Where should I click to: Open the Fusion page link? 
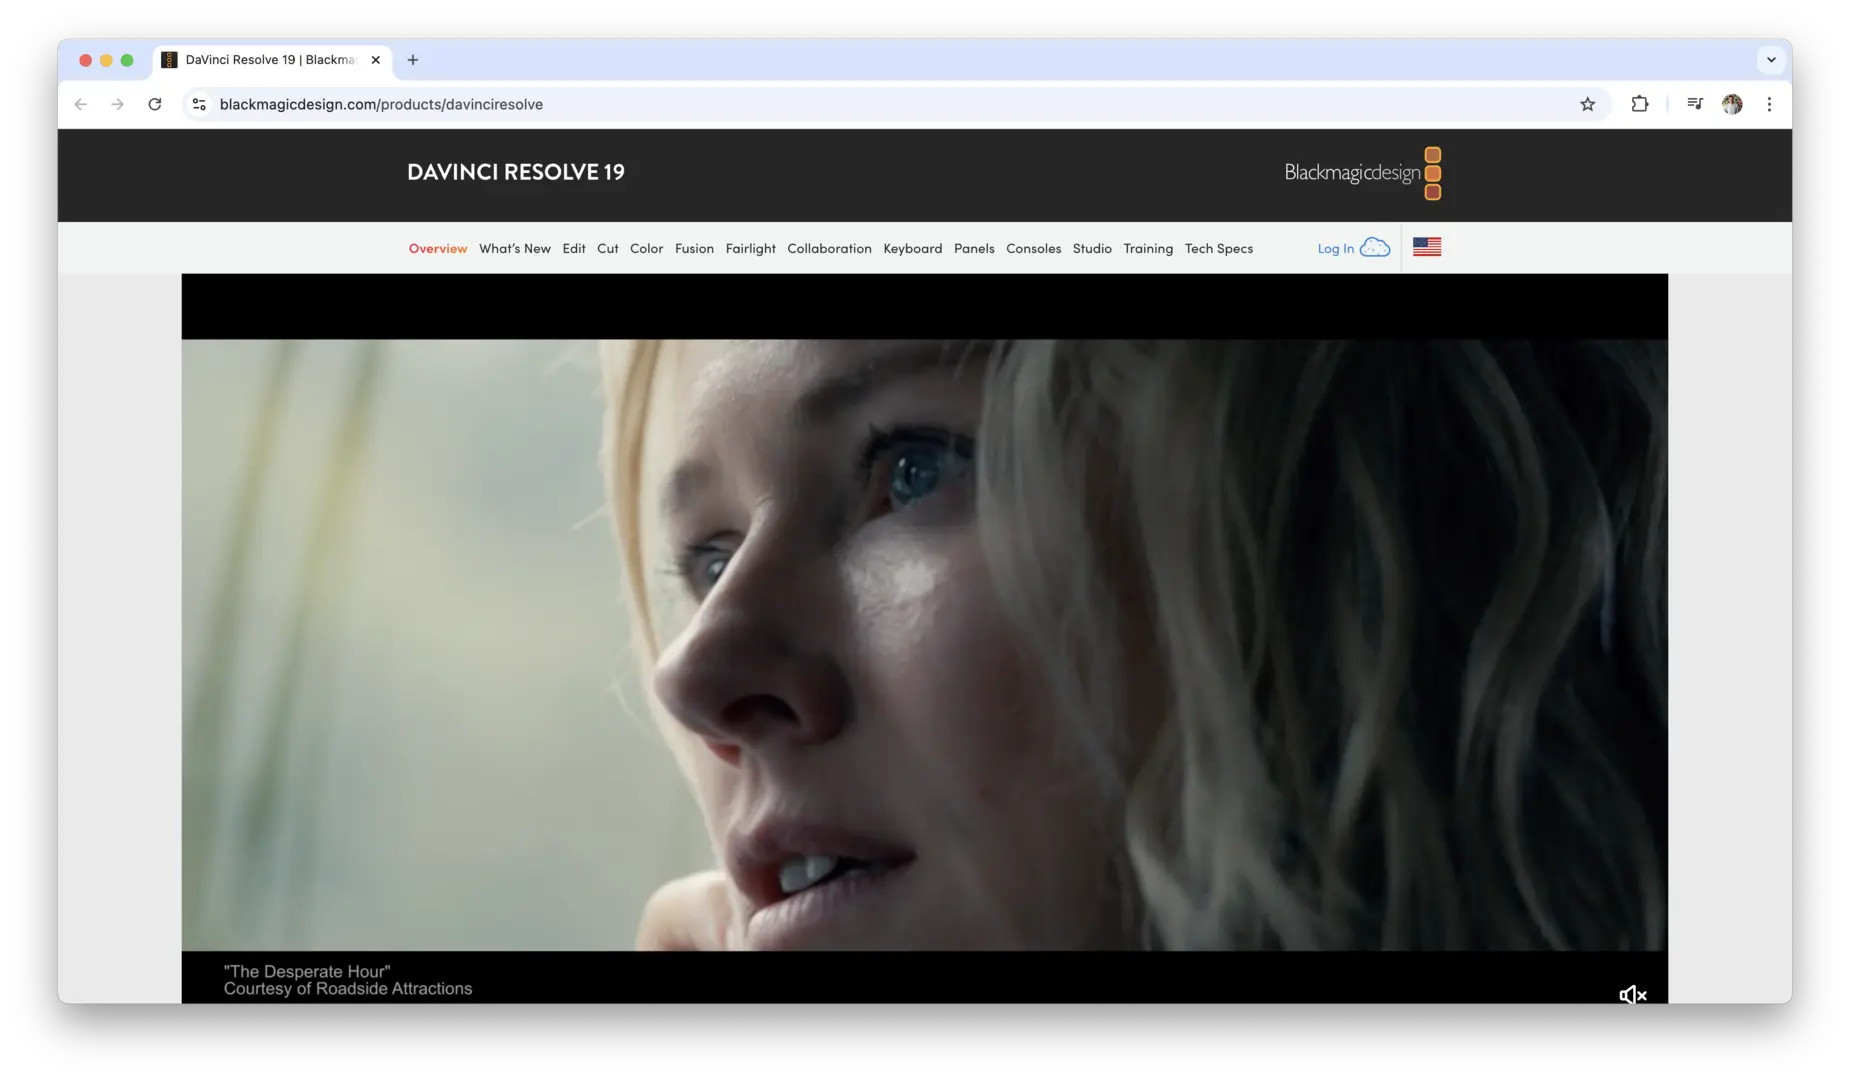694,249
